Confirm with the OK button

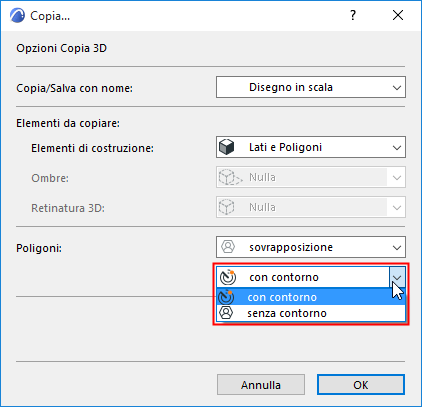tap(361, 385)
